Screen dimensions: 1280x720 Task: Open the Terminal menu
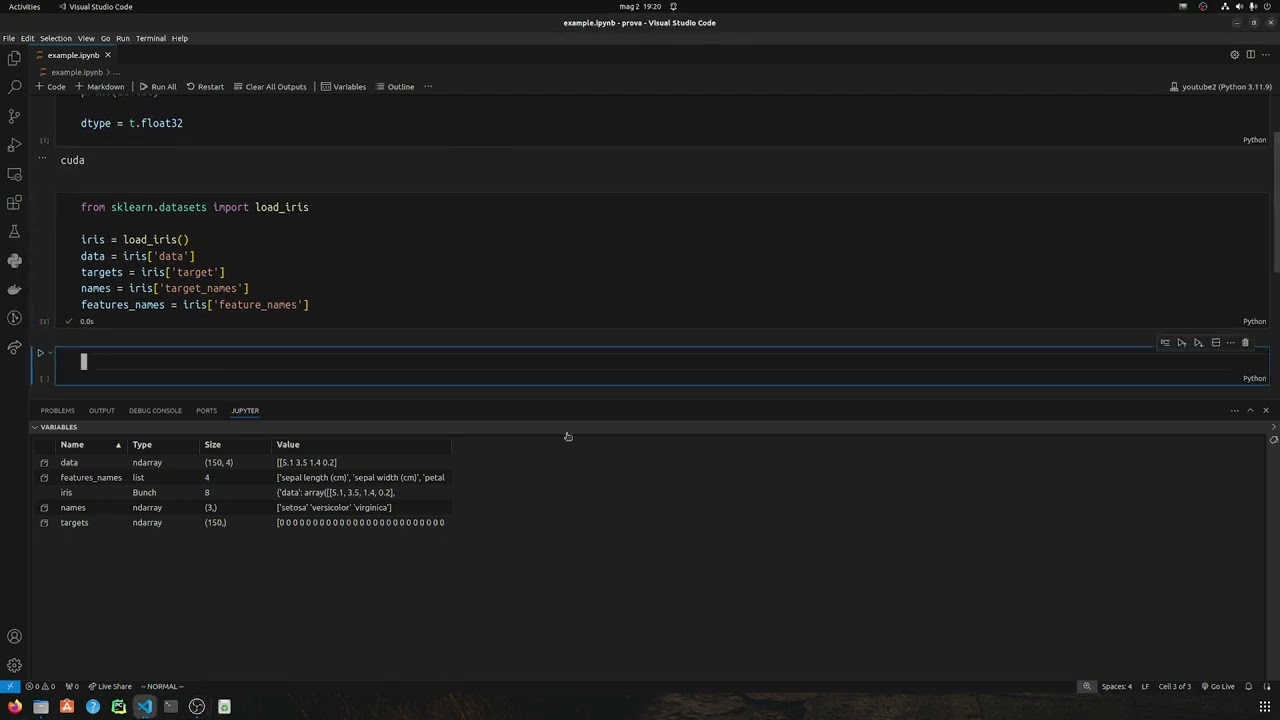[x=151, y=38]
